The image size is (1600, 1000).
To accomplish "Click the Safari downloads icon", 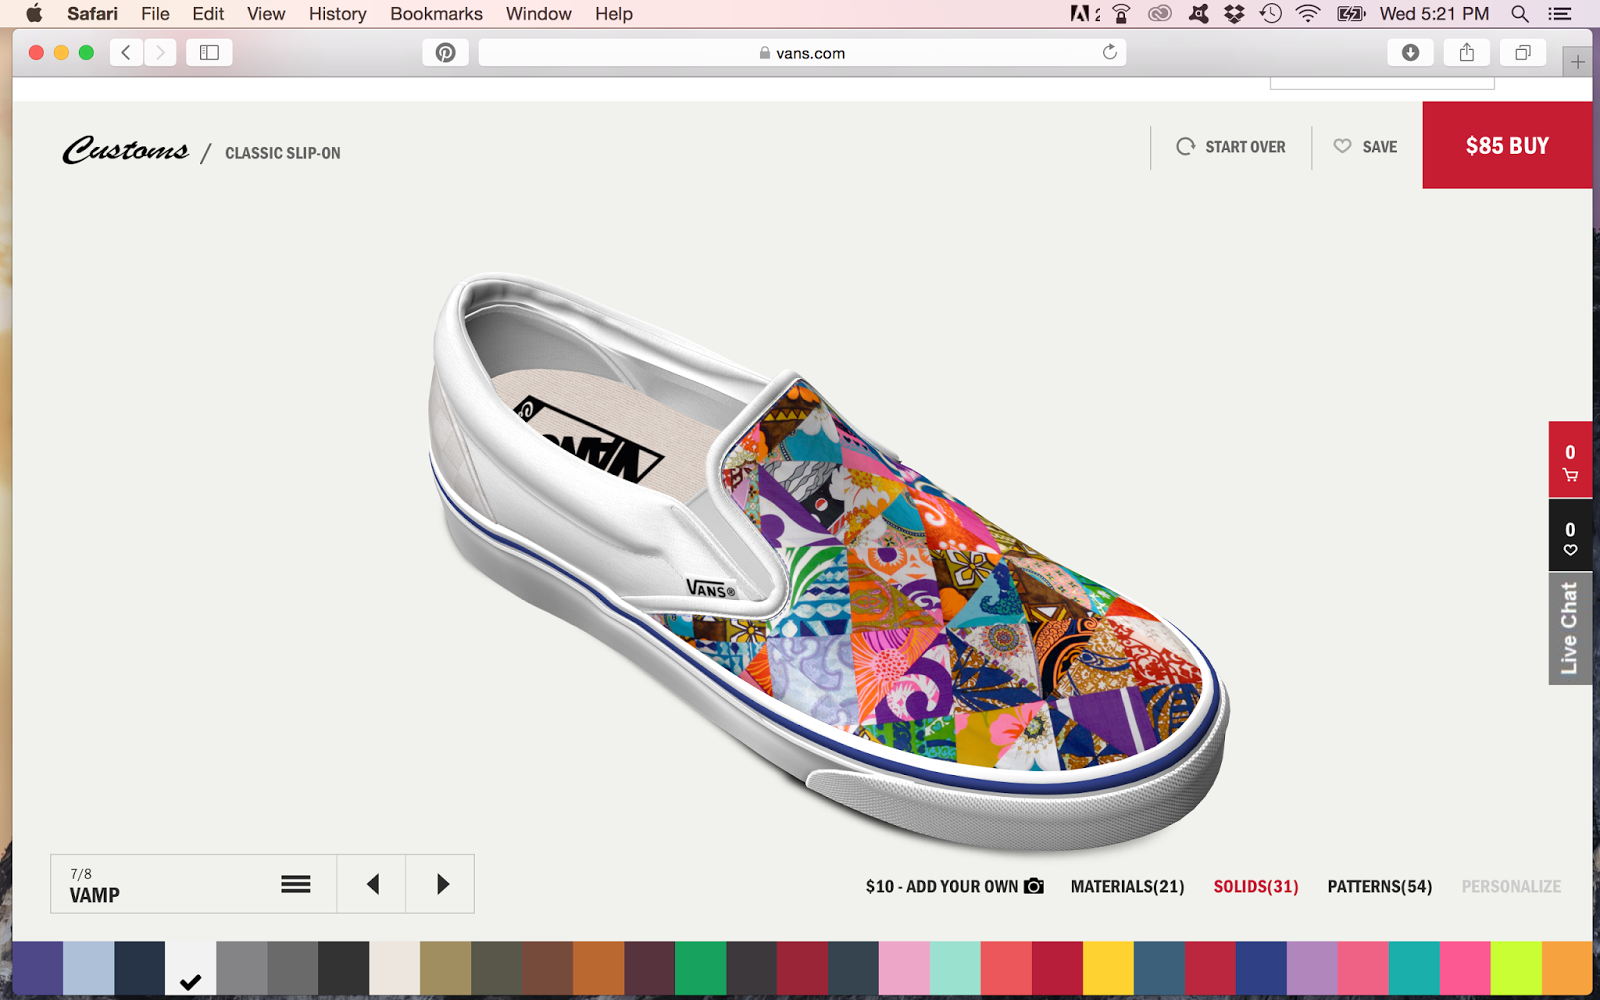I will click(1410, 52).
